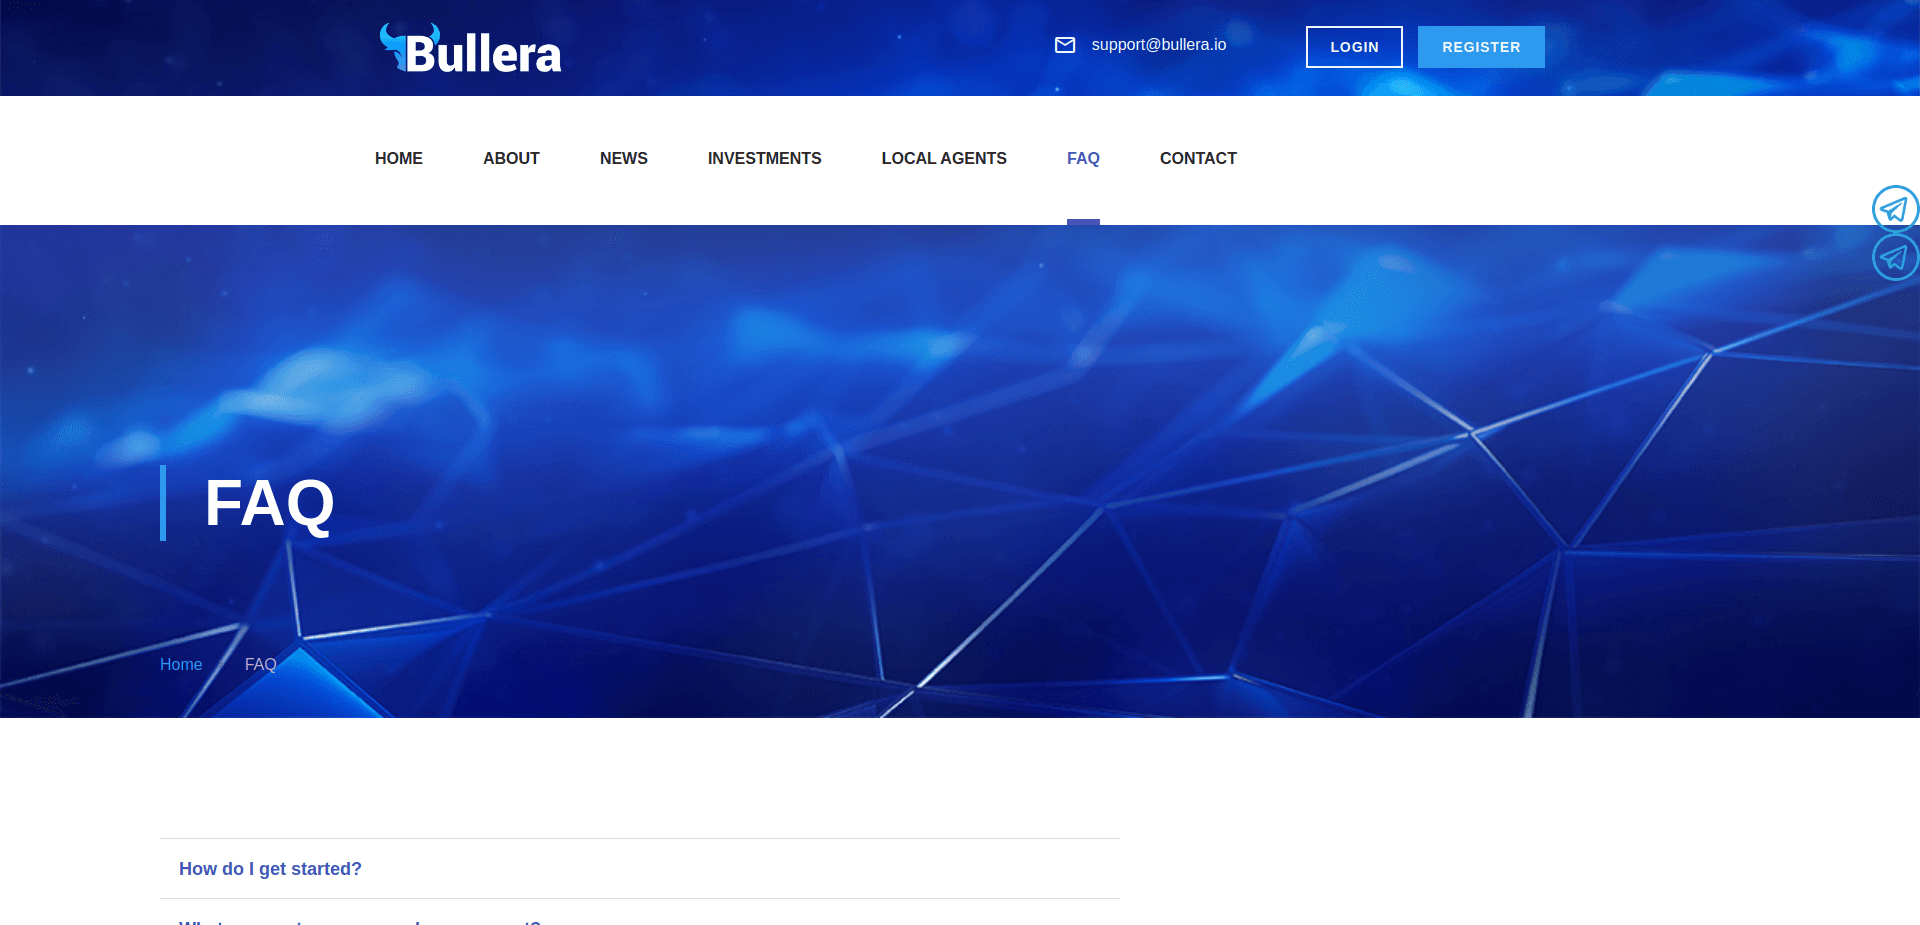Open the INVESTMENTS navigation item
Viewport: 1920px width, 925px height.
coord(764,158)
